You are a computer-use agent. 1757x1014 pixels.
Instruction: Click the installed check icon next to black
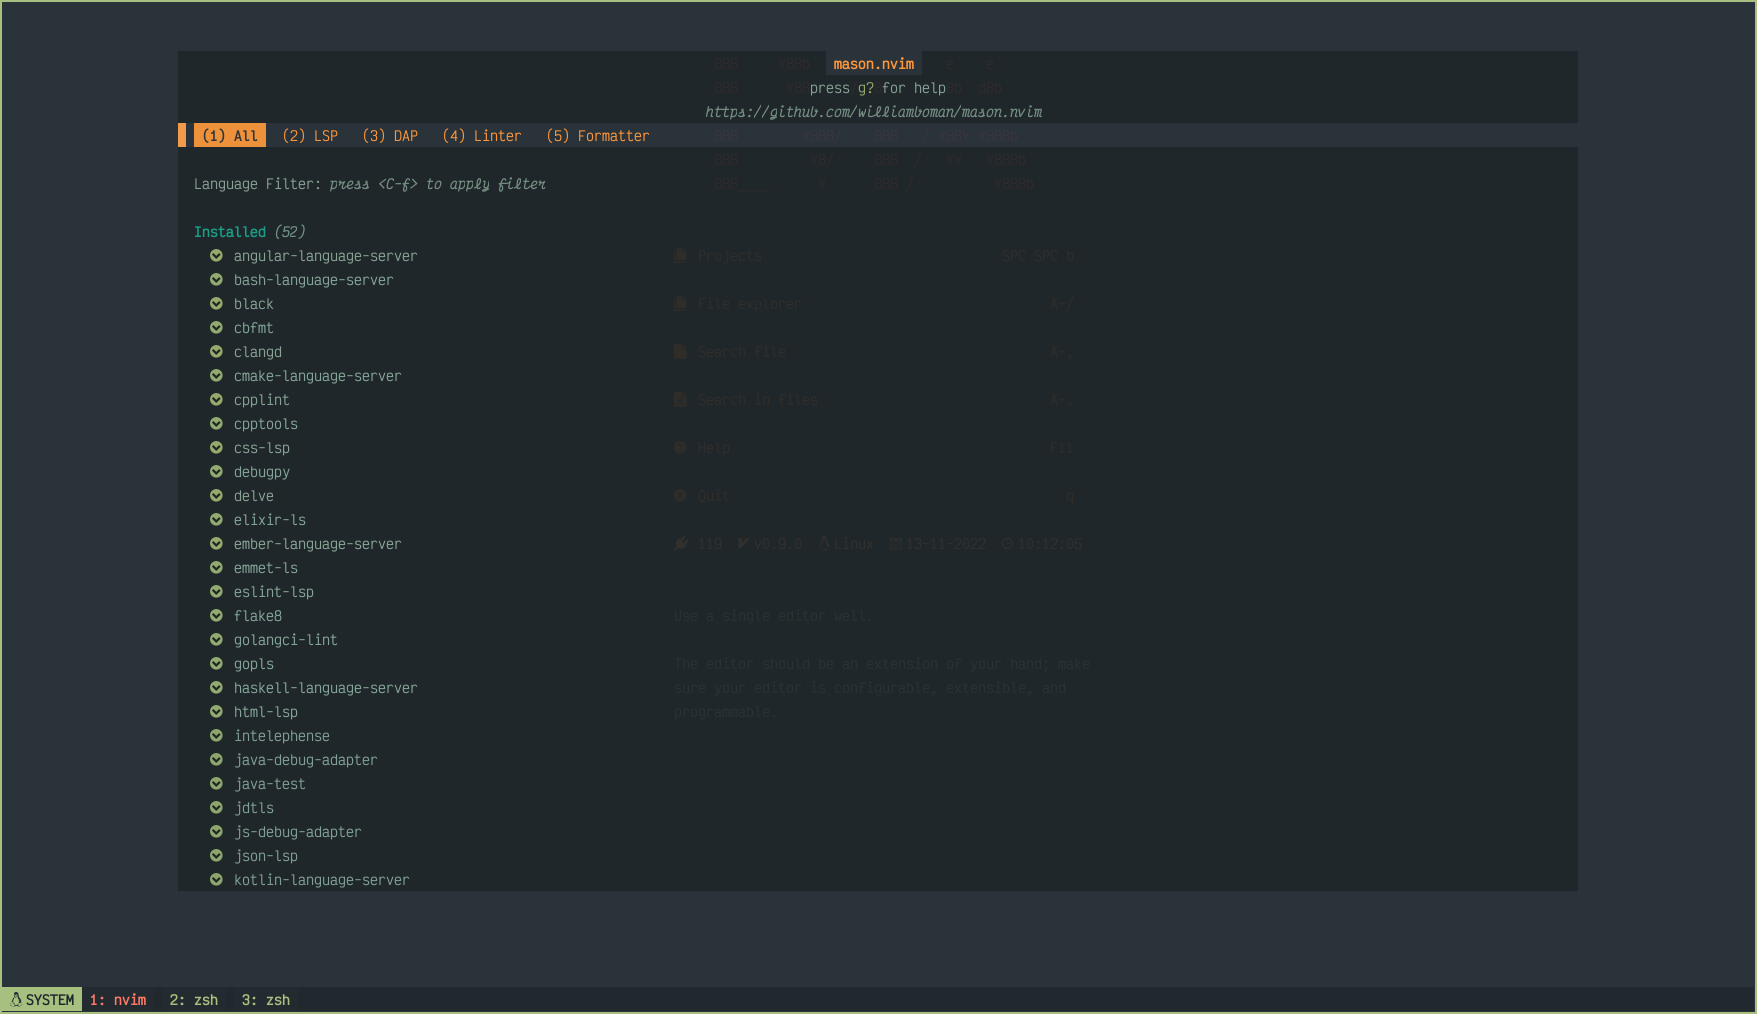[x=216, y=304]
